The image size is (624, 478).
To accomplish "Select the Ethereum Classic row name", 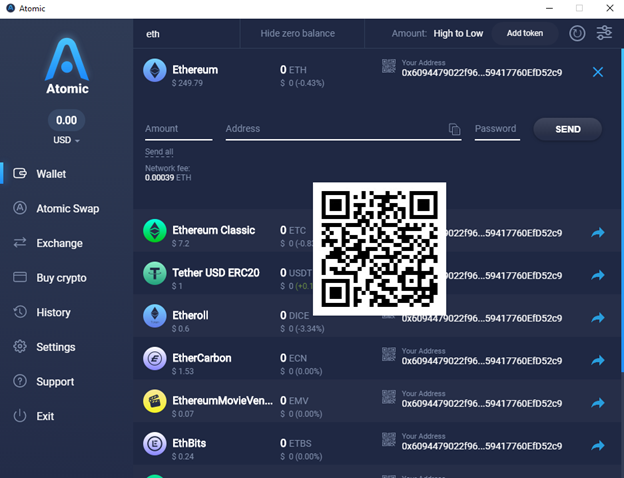I will [x=213, y=230].
